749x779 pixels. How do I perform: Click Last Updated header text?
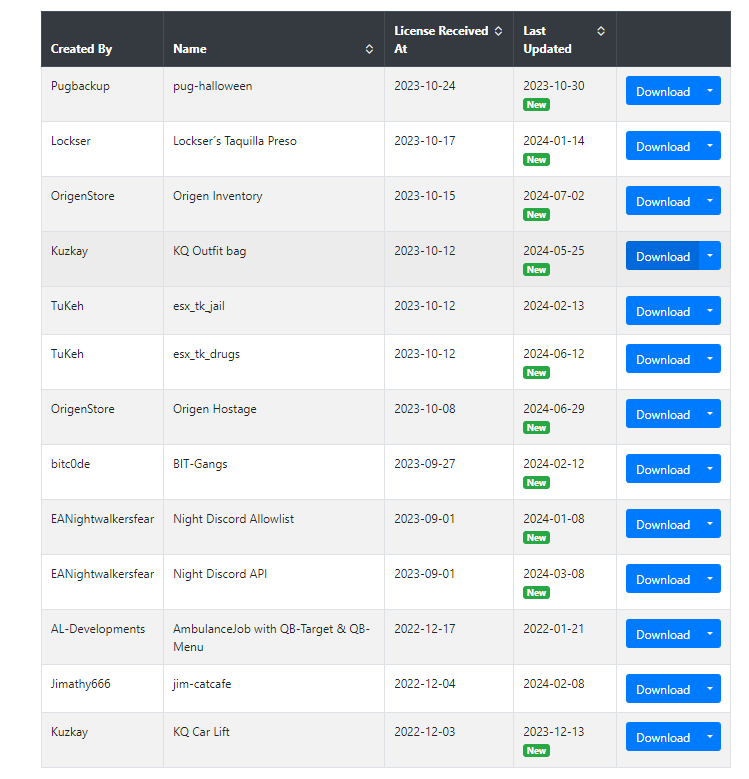547,40
